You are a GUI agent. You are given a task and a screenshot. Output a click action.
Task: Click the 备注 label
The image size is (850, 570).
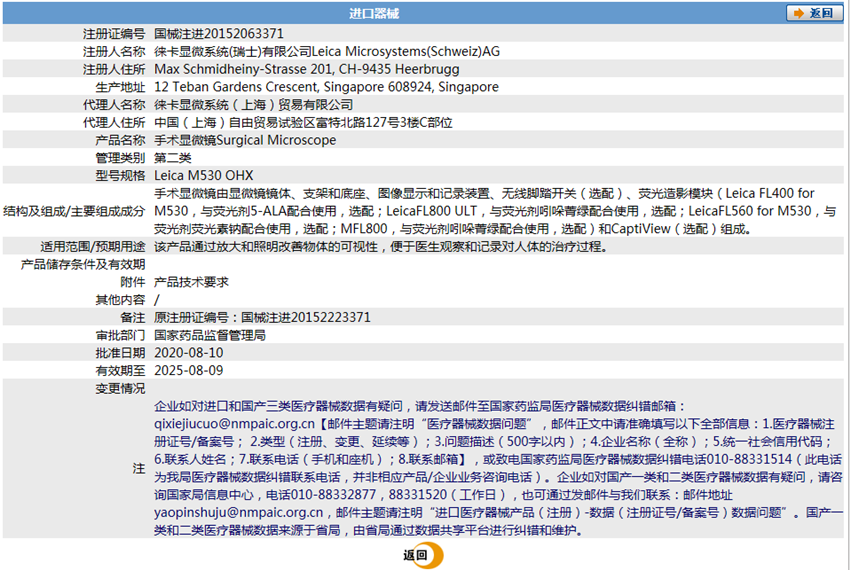(133, 317)
